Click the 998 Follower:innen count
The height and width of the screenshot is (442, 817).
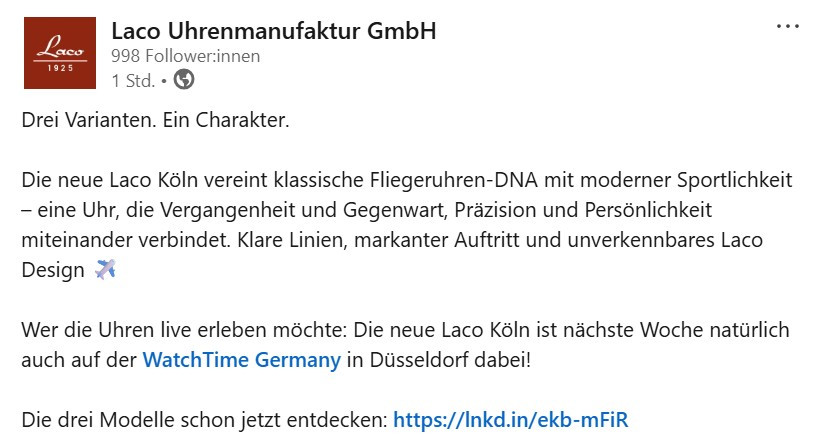tap(185, 56)
